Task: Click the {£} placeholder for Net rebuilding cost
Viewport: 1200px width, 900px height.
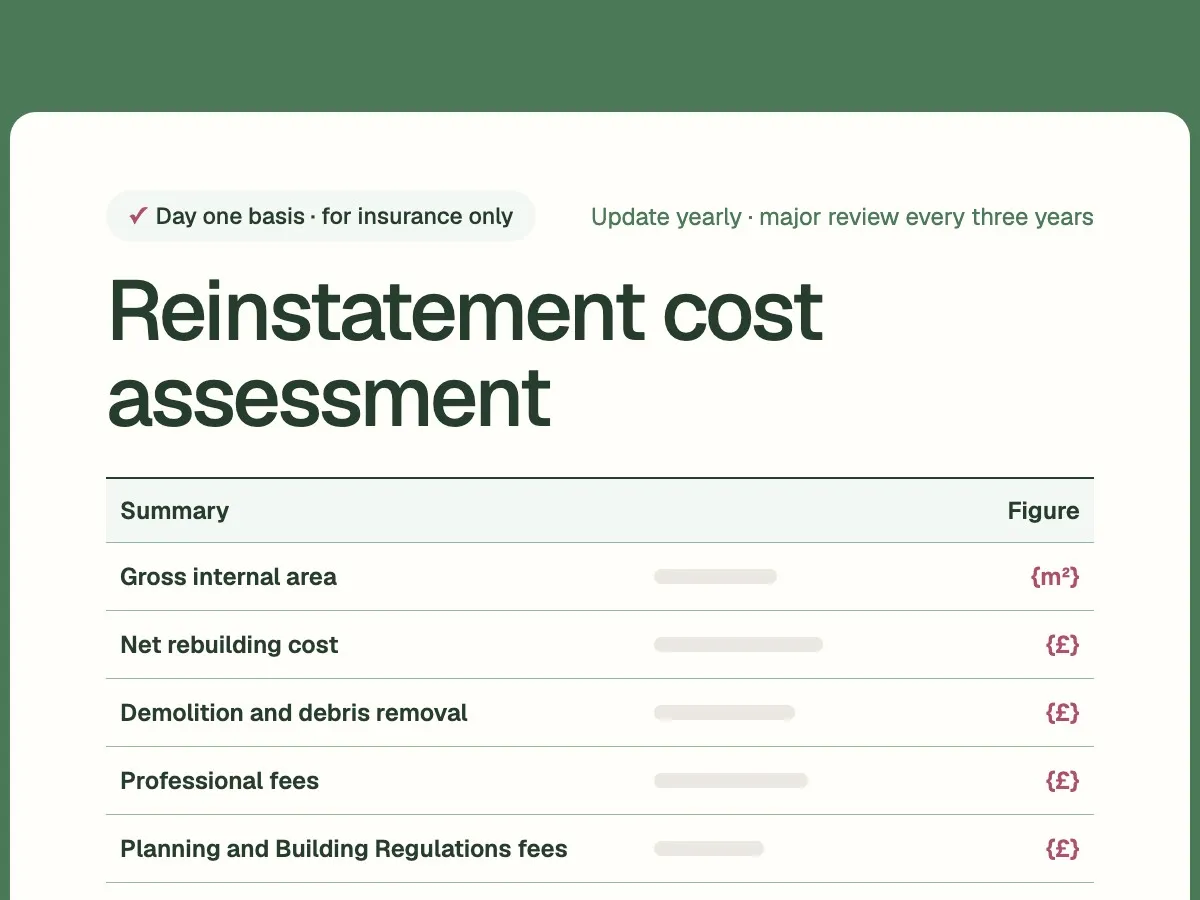Action: [x=1062, y=645]
